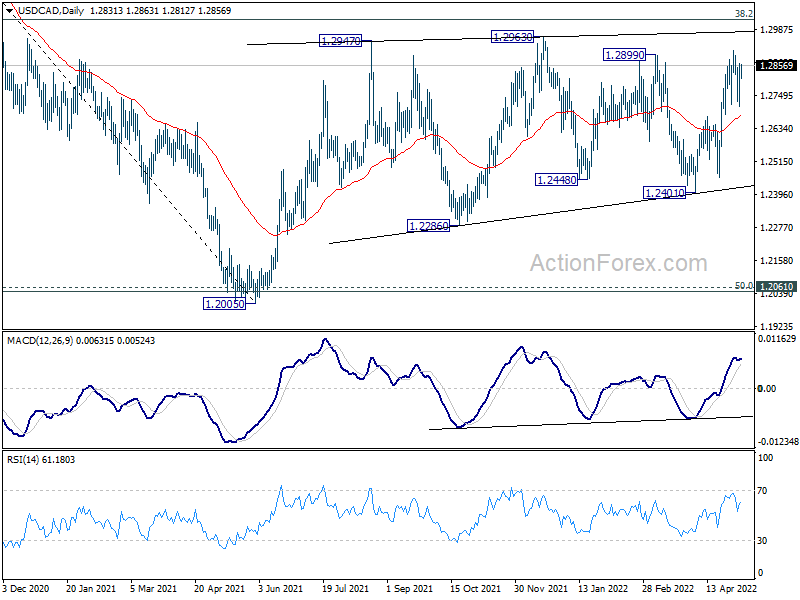Screen dimensions: 800x600
Task: Click the MACD 0.00 axis value
Action: [x=768, y=388]
